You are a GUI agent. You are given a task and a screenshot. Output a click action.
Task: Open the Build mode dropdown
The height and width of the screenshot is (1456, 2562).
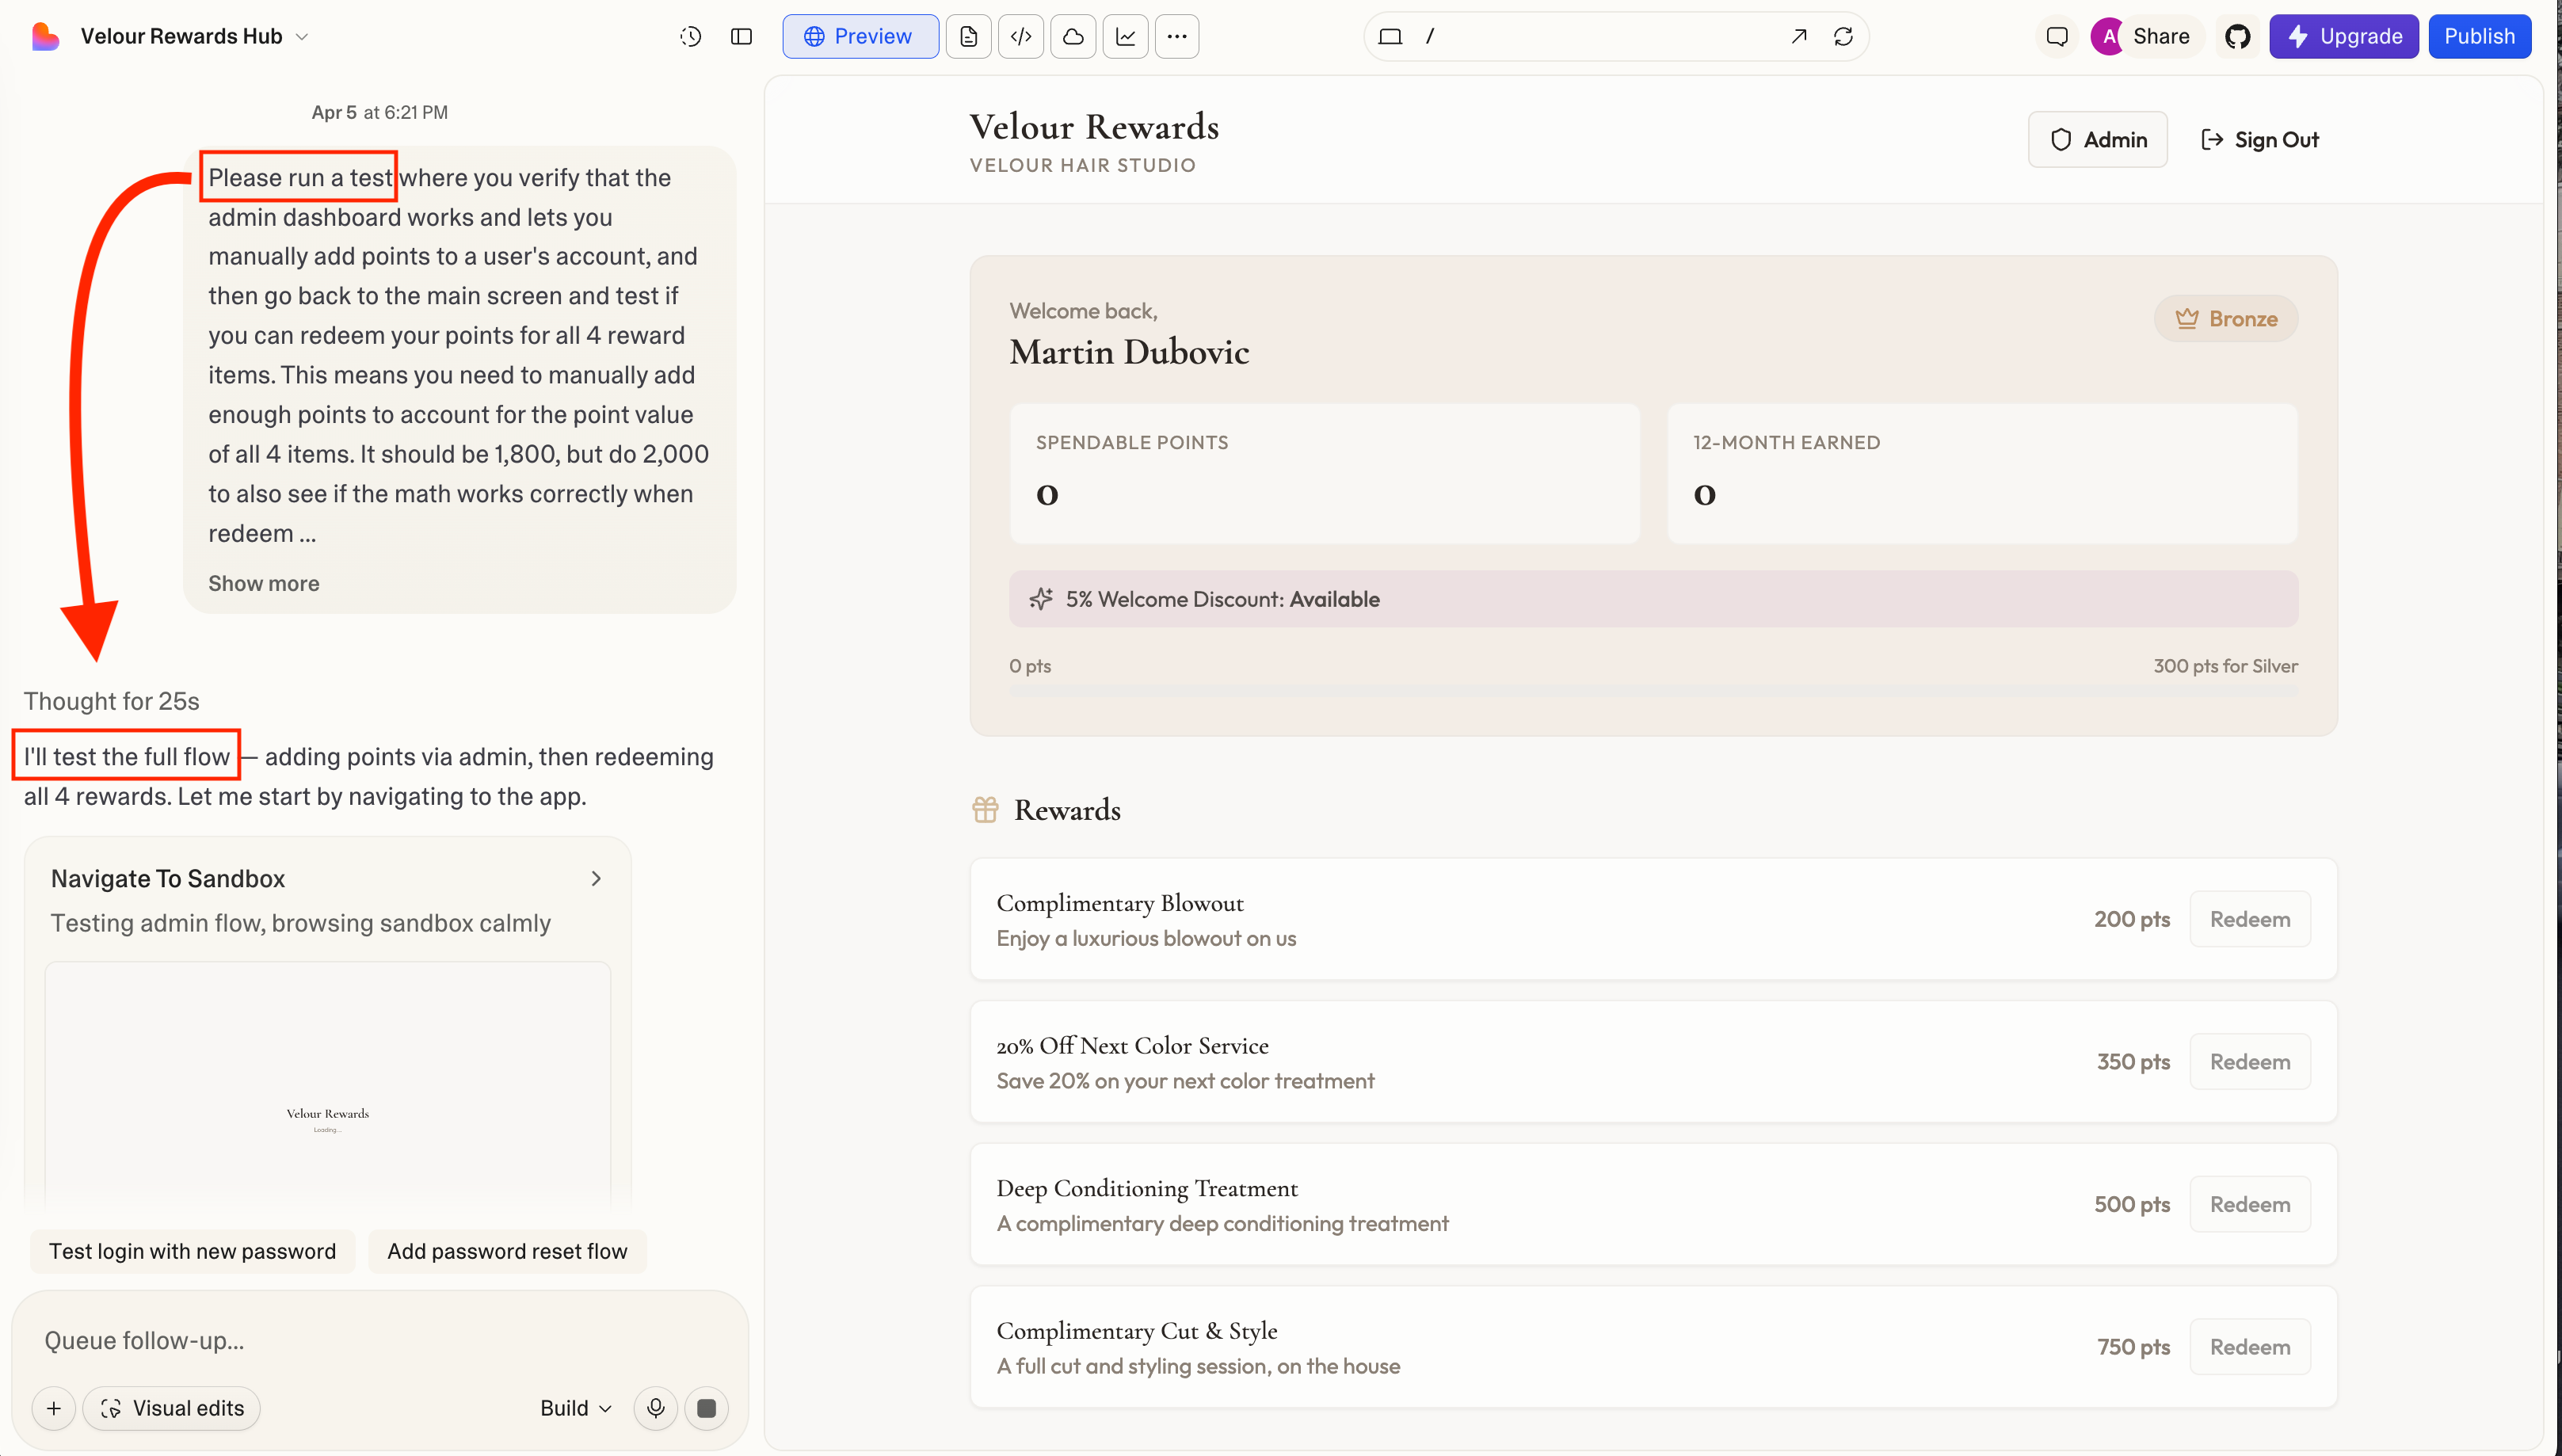tap(574, 1407)
